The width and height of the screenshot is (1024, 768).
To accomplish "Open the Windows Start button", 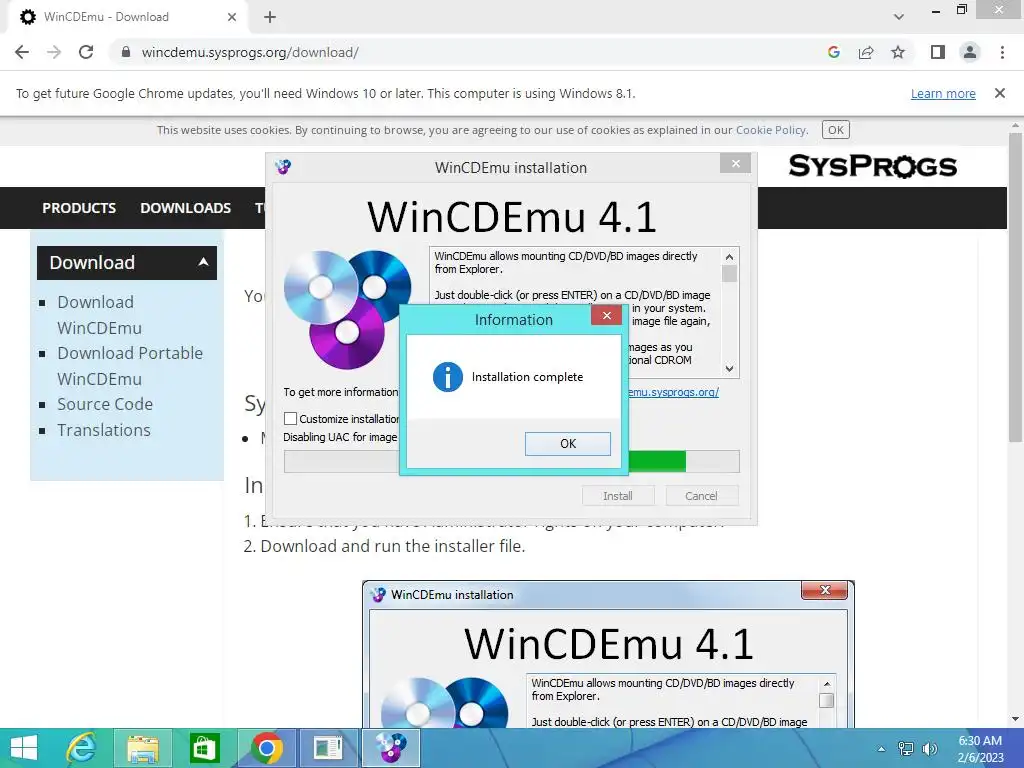I will pos(24,748).
